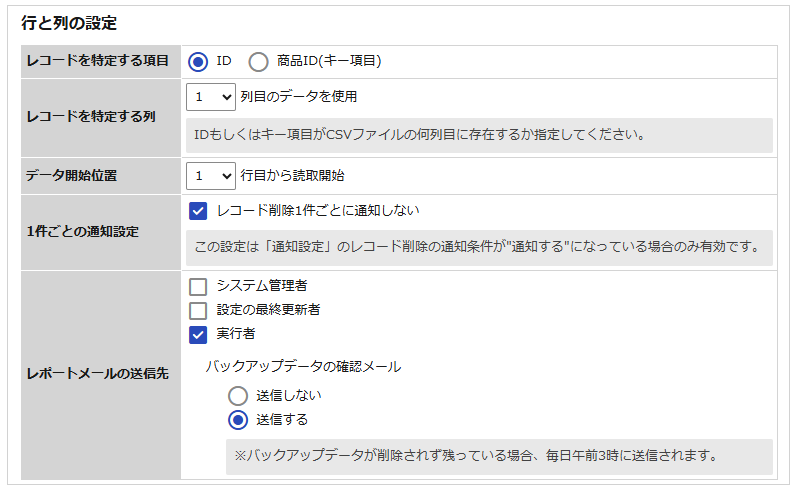Select 送信する radio button
The image size is (797, 488).
[x=238, y=420]
